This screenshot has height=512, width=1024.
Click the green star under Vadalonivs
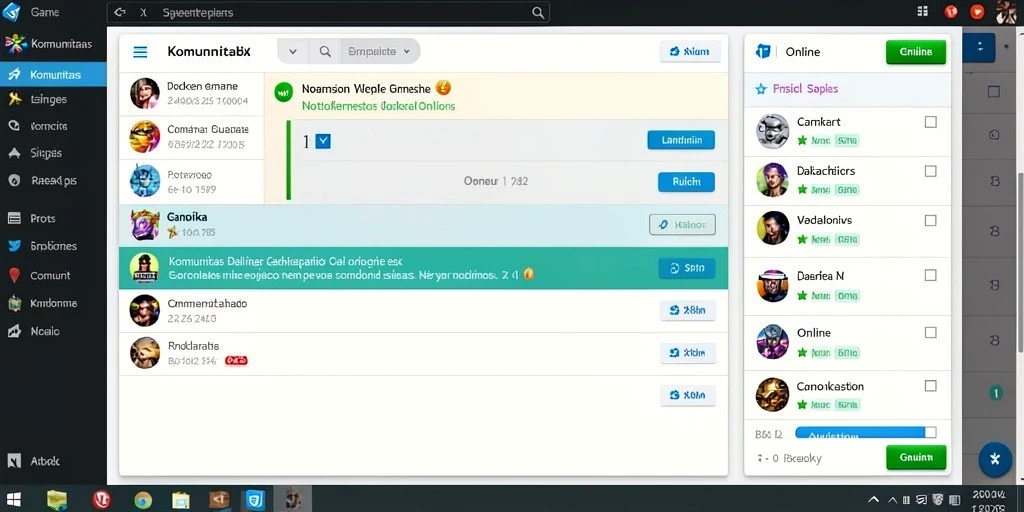point(803,240)
